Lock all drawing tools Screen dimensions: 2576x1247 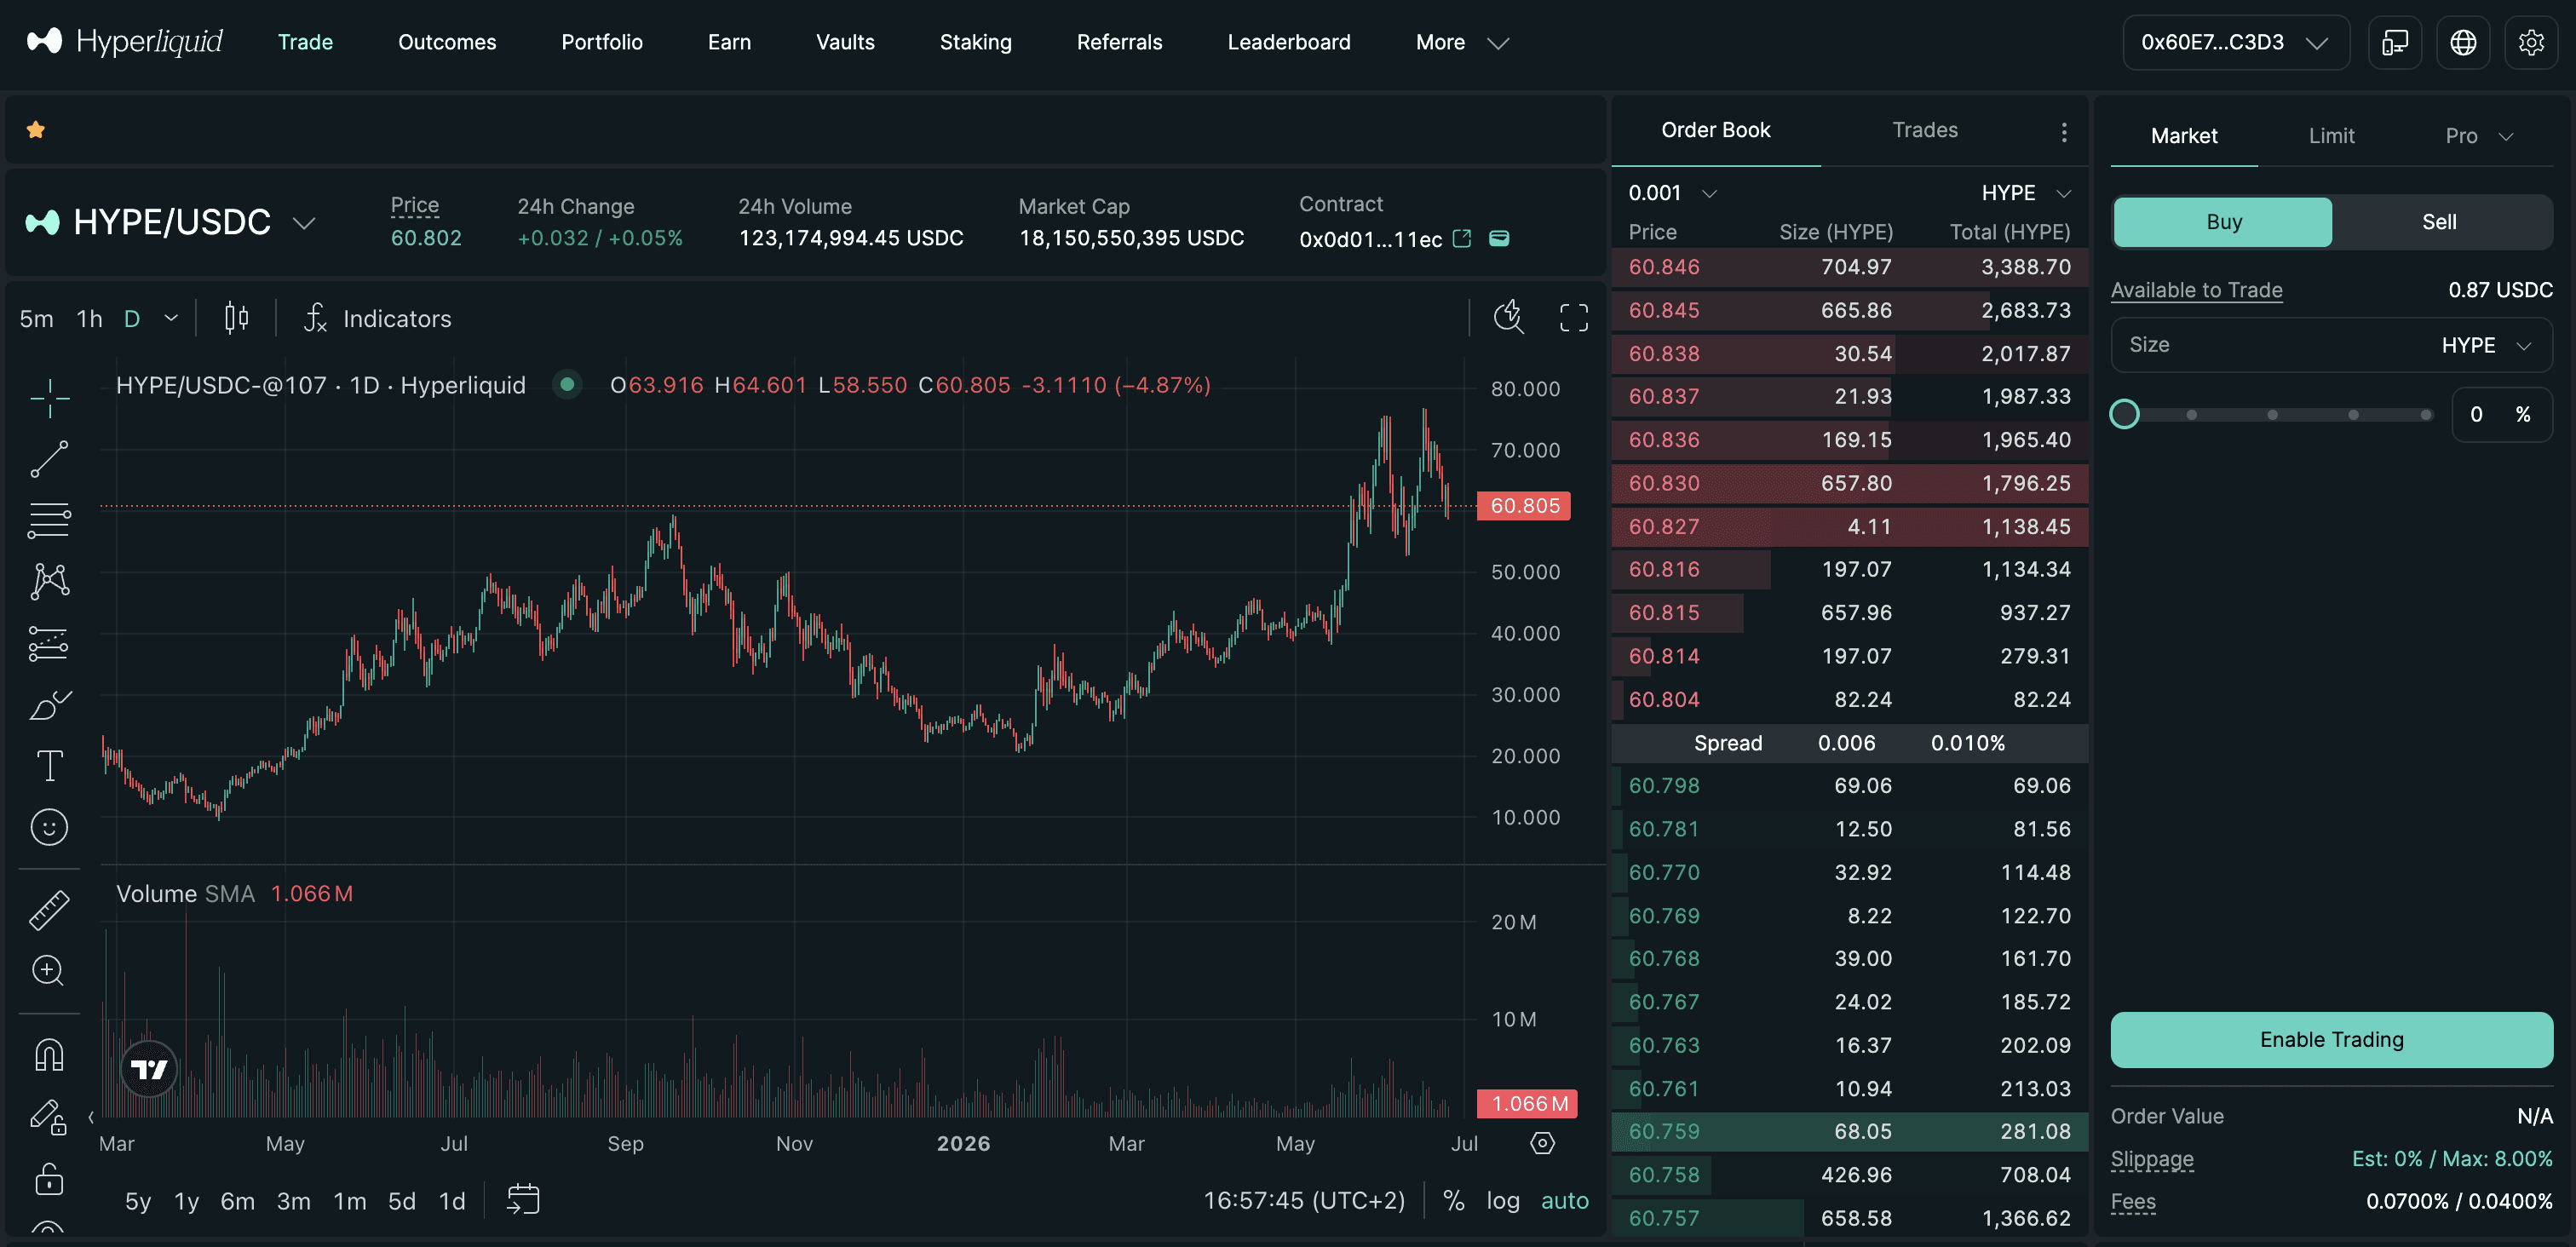[49, 1178]
